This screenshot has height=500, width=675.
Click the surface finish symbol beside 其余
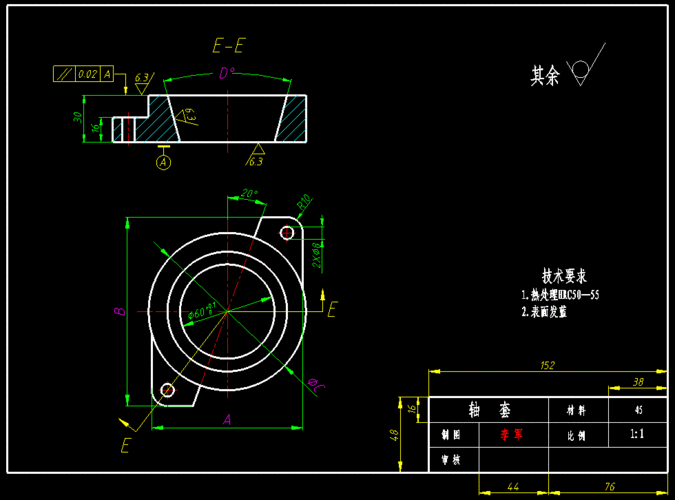click(x=578, y=74)
